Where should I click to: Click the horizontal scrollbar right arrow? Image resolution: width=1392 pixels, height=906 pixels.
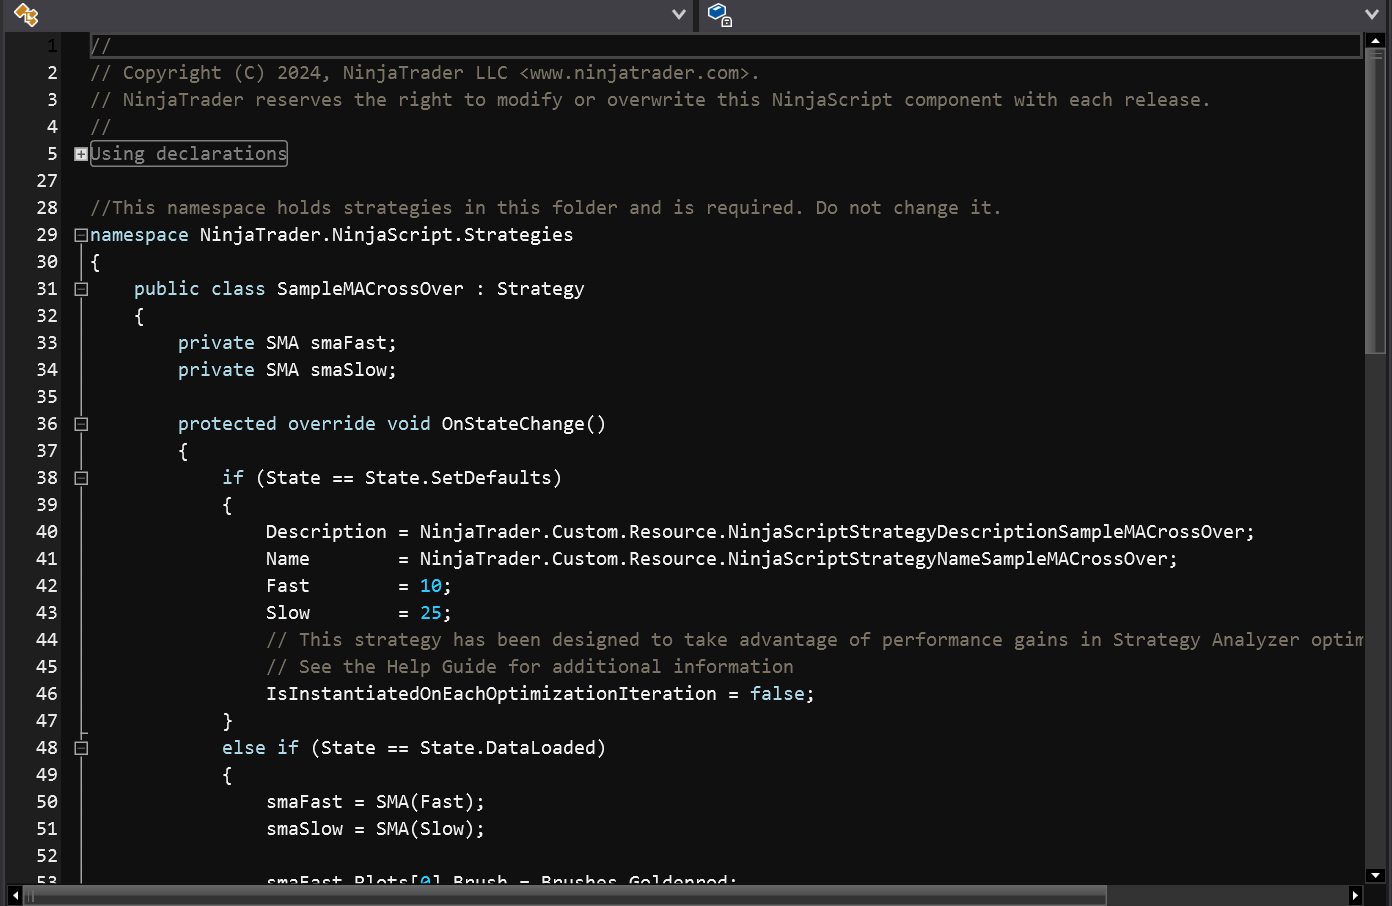pyautogui.click(x=1355, y=895)
